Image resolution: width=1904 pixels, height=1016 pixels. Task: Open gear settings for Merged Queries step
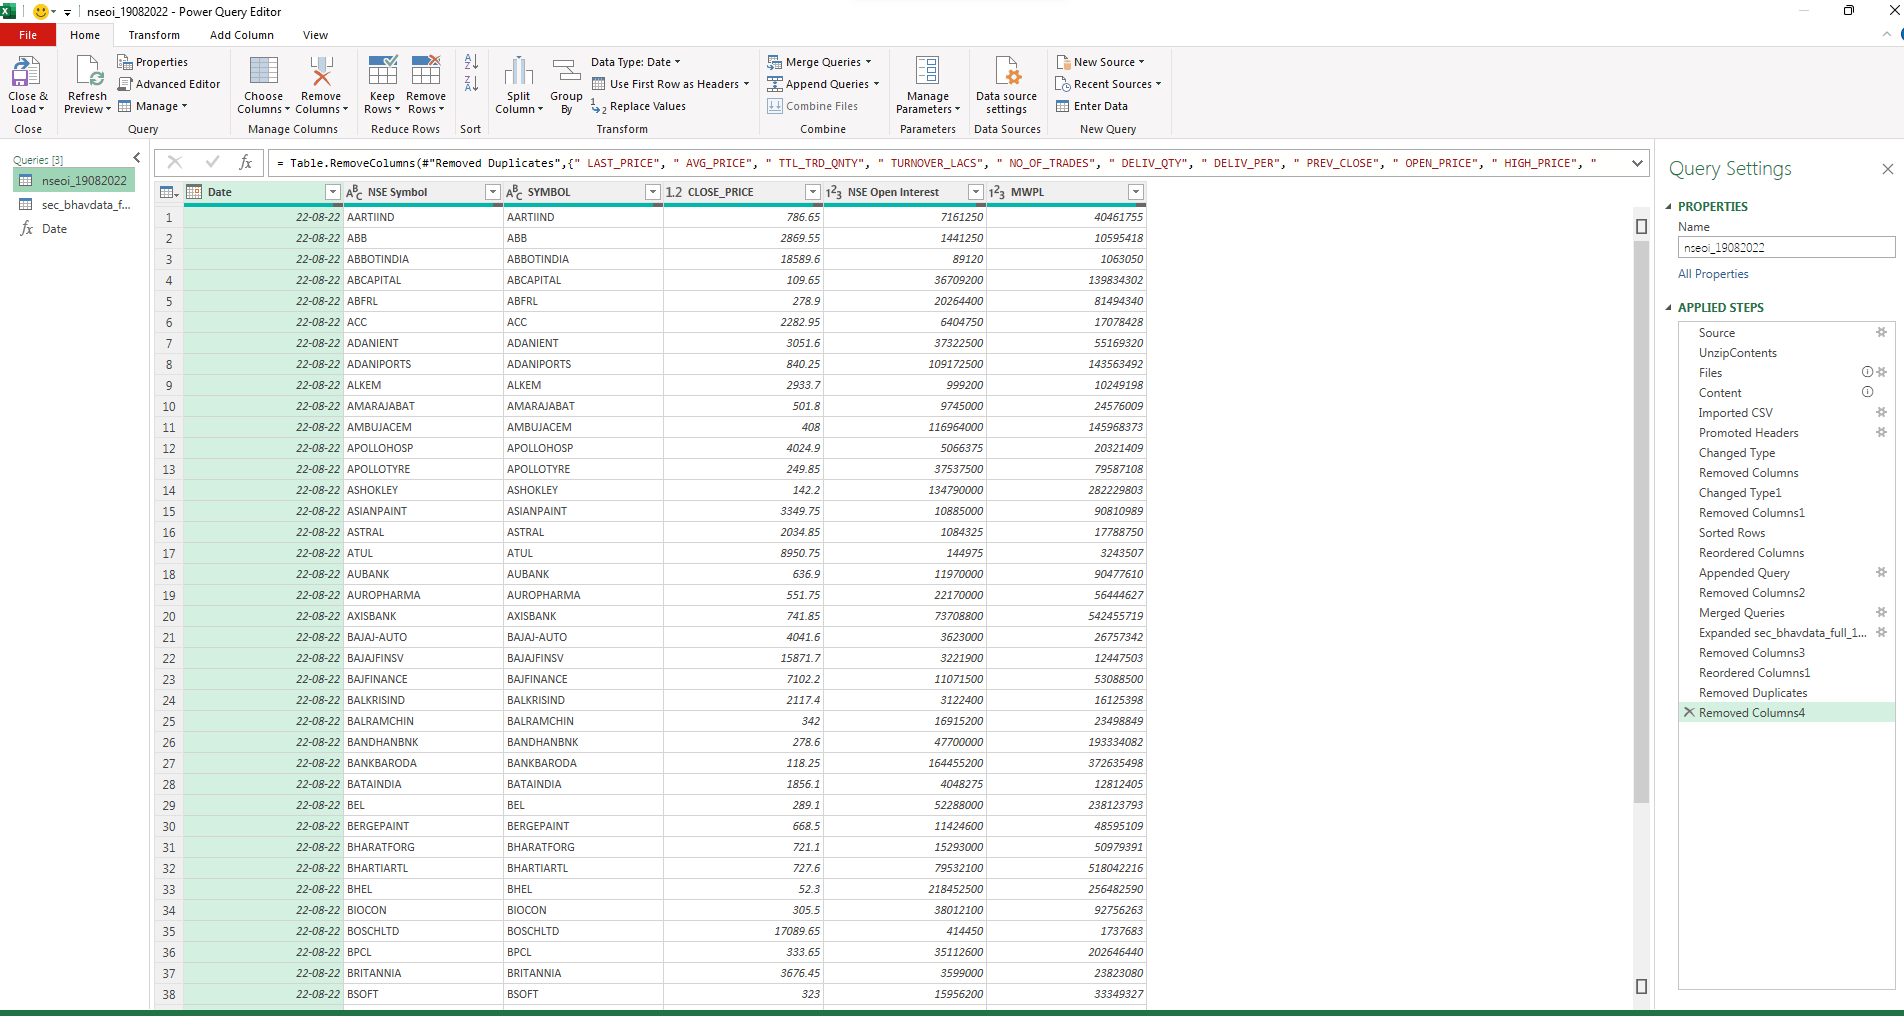coord(1881,612)
